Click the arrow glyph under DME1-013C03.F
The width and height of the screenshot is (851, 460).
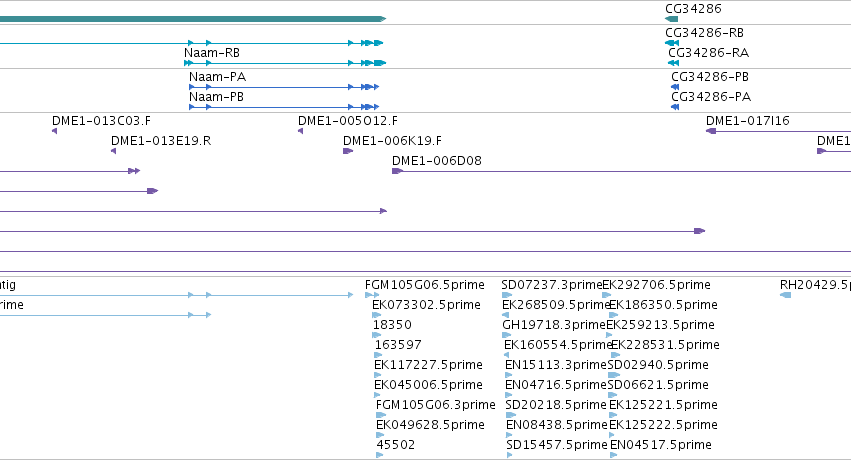(54, 131)
